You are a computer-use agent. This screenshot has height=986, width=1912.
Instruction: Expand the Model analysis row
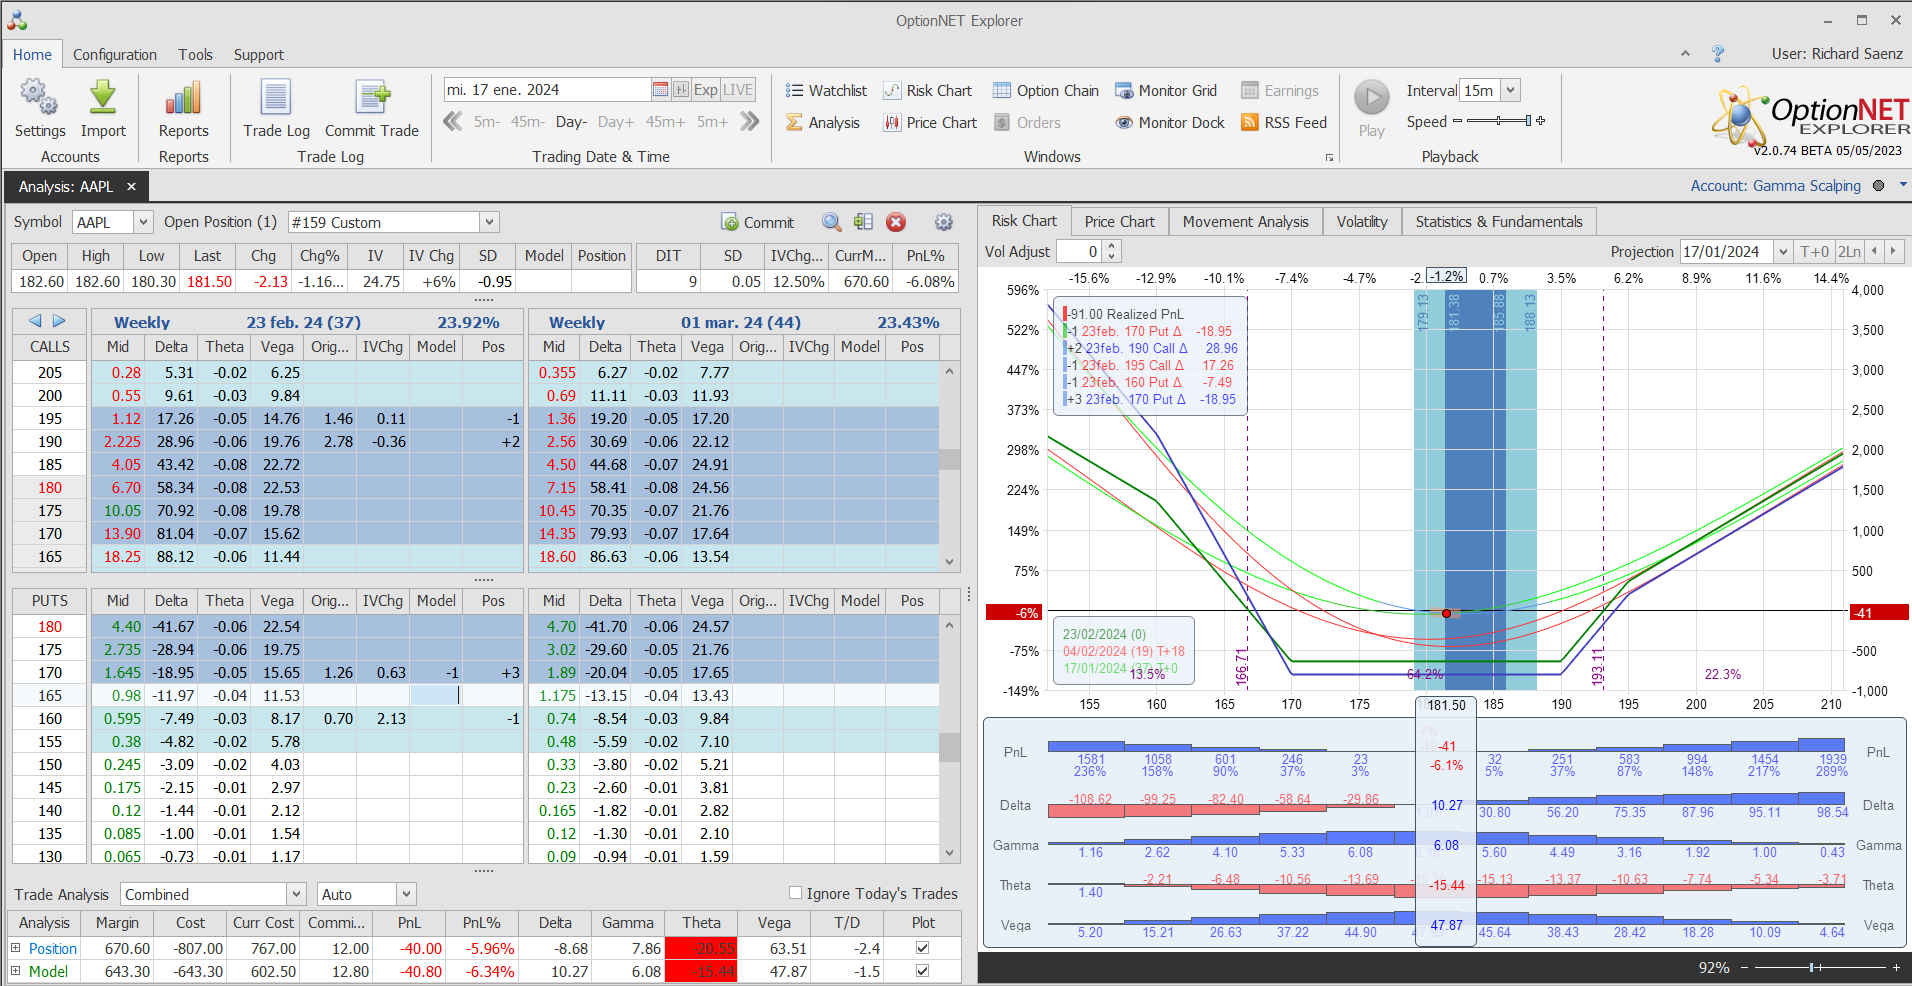[x=15, y=971]
